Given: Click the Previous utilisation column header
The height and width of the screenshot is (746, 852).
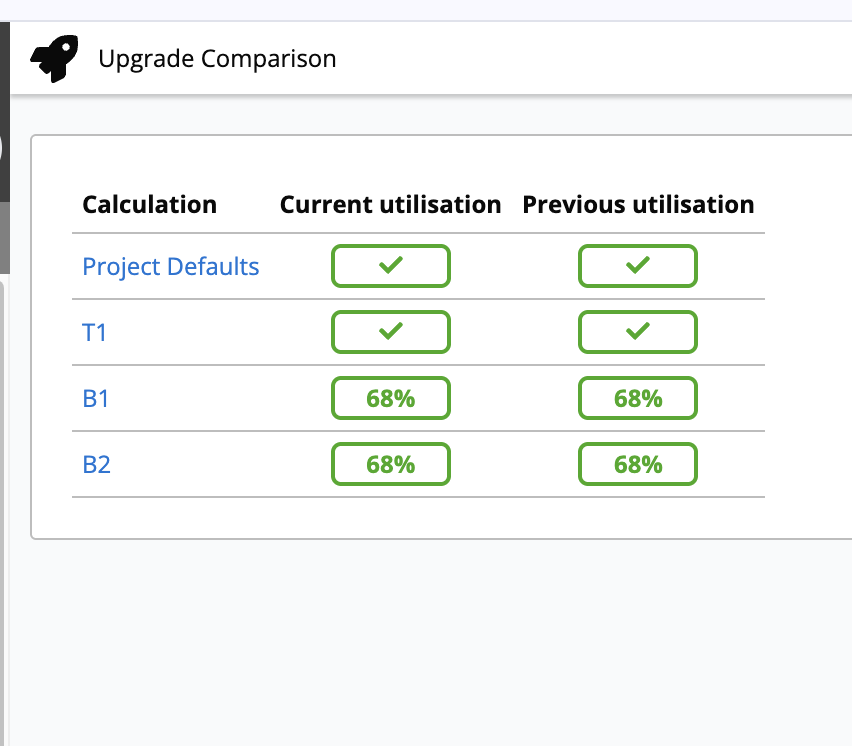Looking at the screenshot, I should [x=637, y=204].
